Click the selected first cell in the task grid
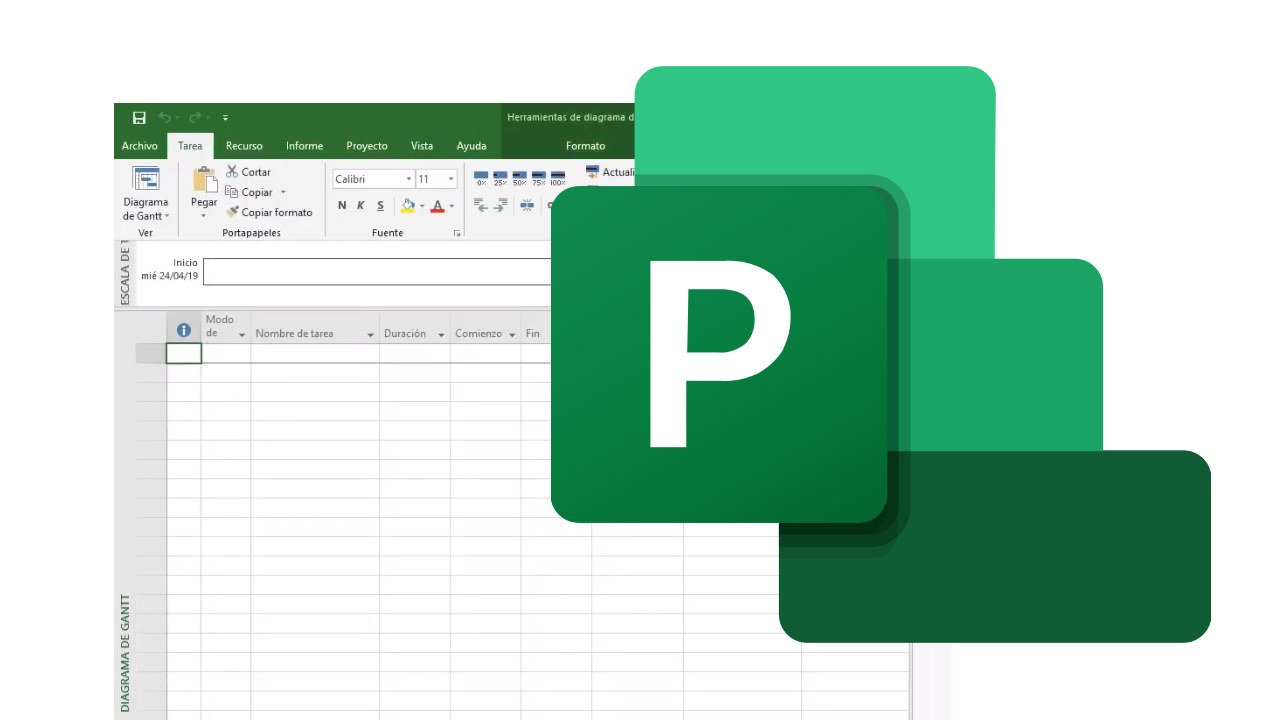The width and height of the screenshot is (1280, 720). (x=184, y=353)
